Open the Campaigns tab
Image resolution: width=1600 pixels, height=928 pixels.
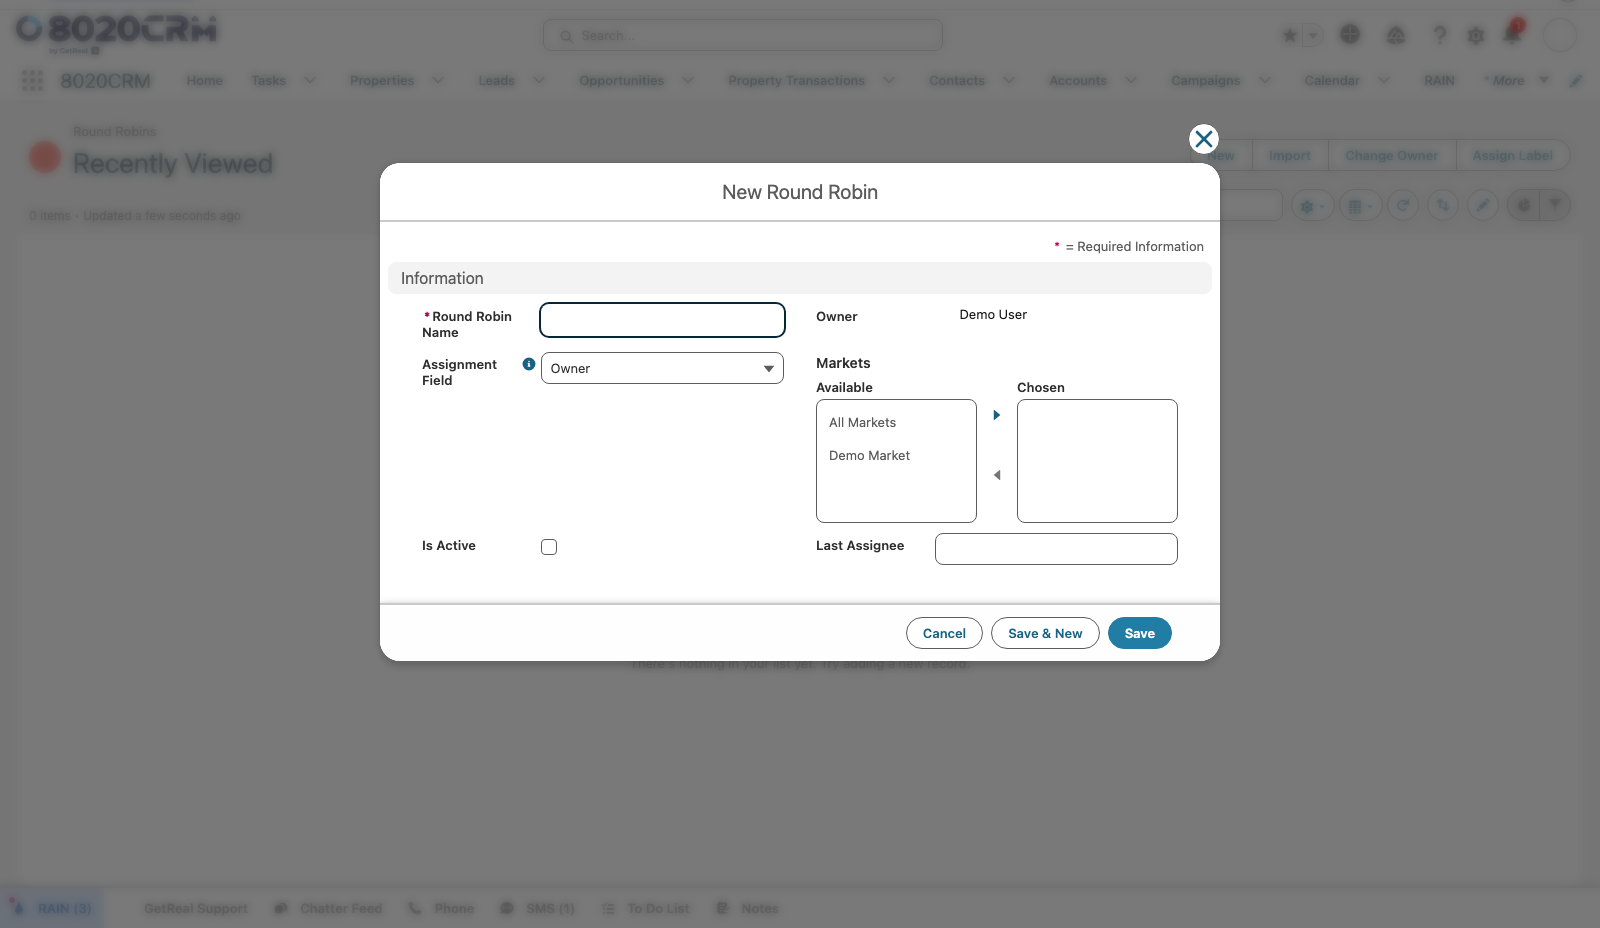[x=1206, y=80]
